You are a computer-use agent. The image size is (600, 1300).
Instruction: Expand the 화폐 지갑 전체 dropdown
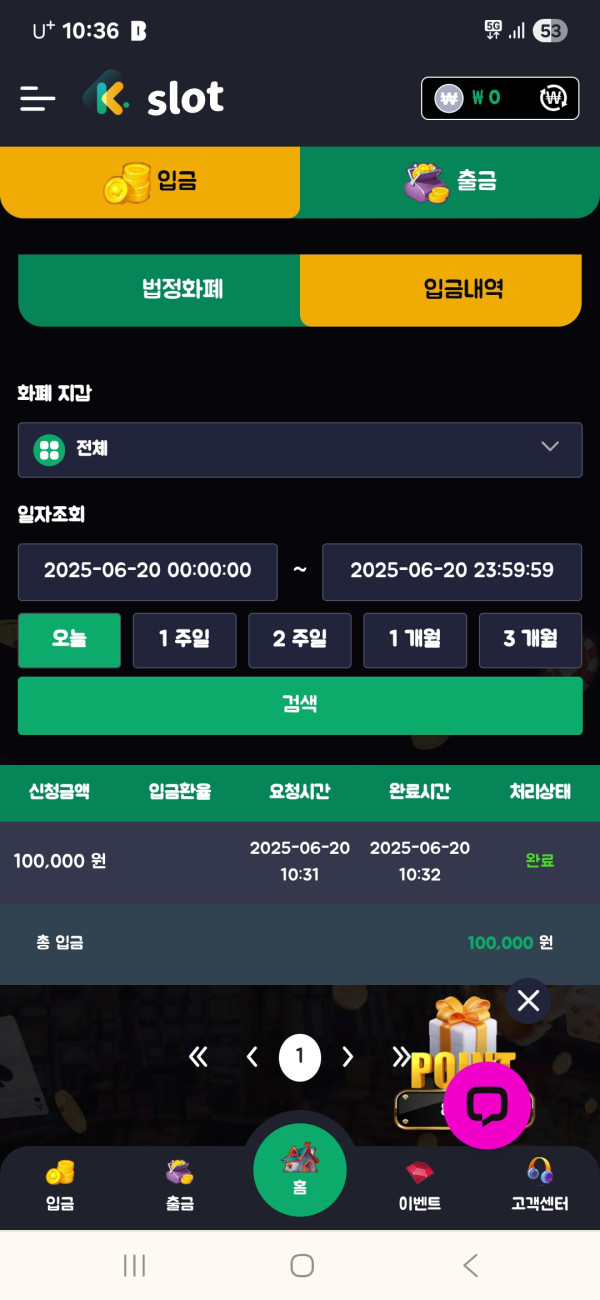tap(300, 449)
